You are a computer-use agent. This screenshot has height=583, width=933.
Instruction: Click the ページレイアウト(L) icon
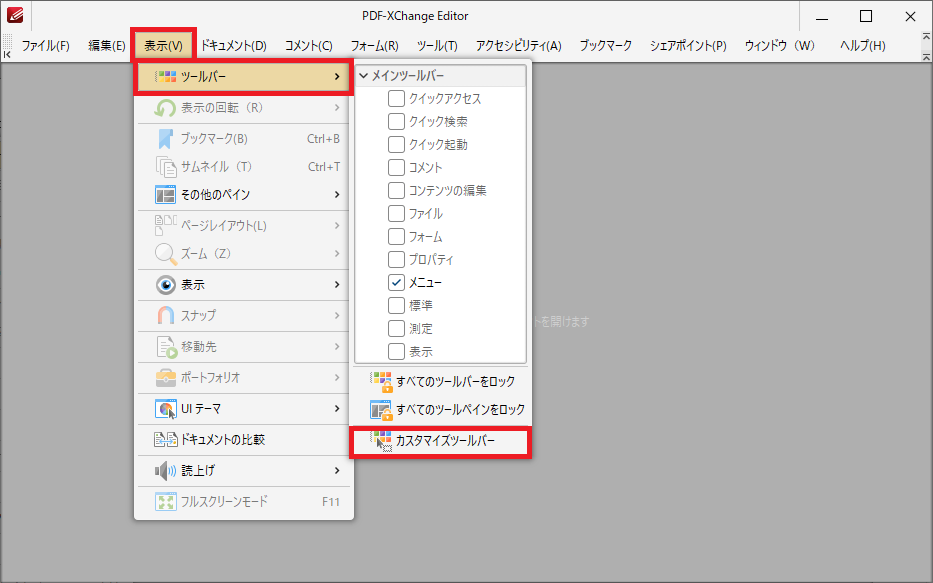(165, 225)
